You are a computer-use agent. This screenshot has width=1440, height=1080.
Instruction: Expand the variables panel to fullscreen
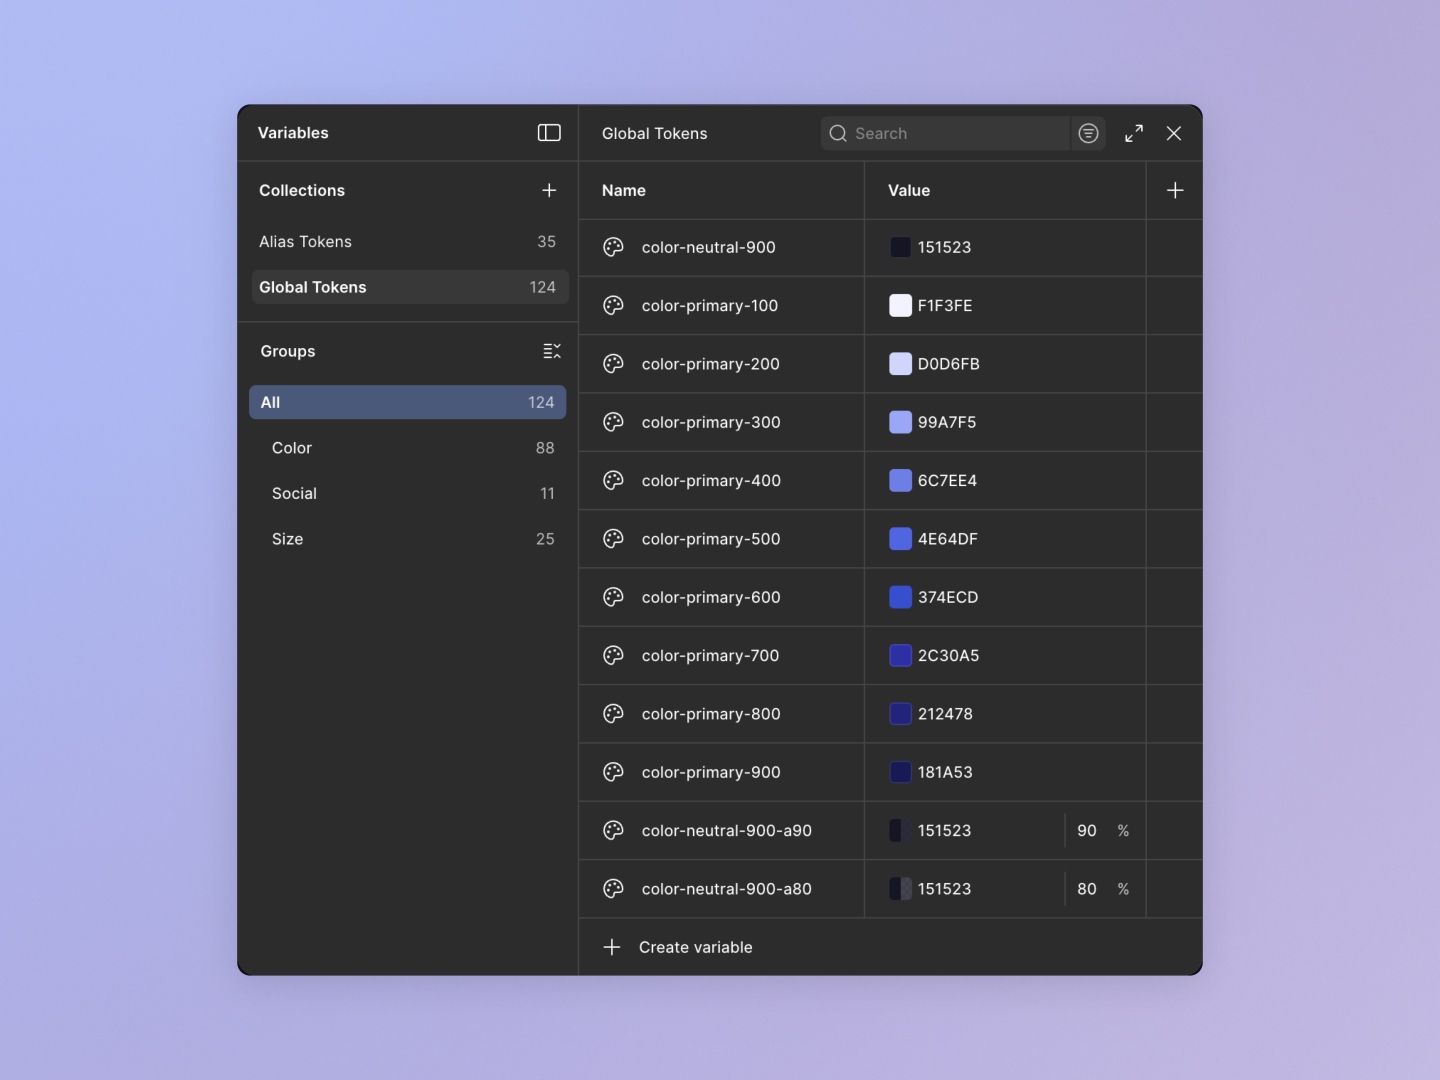1134,133
